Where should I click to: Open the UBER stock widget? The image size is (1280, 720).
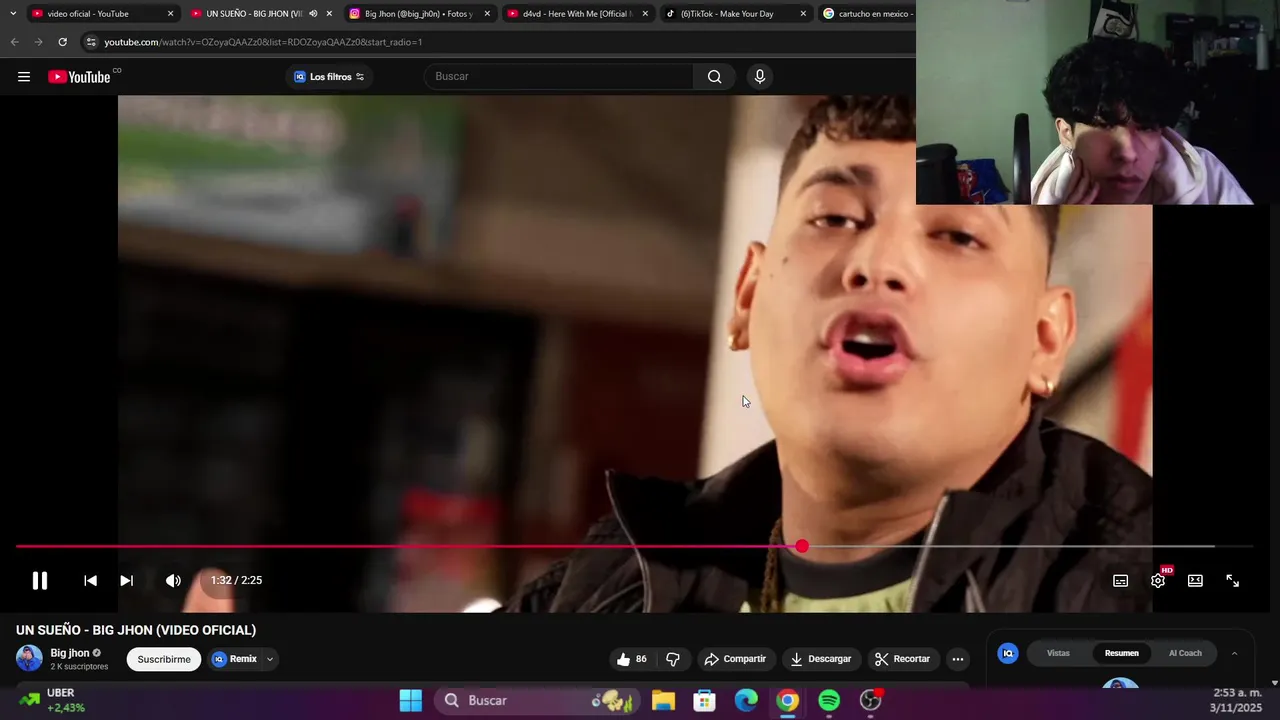(52, 700)
